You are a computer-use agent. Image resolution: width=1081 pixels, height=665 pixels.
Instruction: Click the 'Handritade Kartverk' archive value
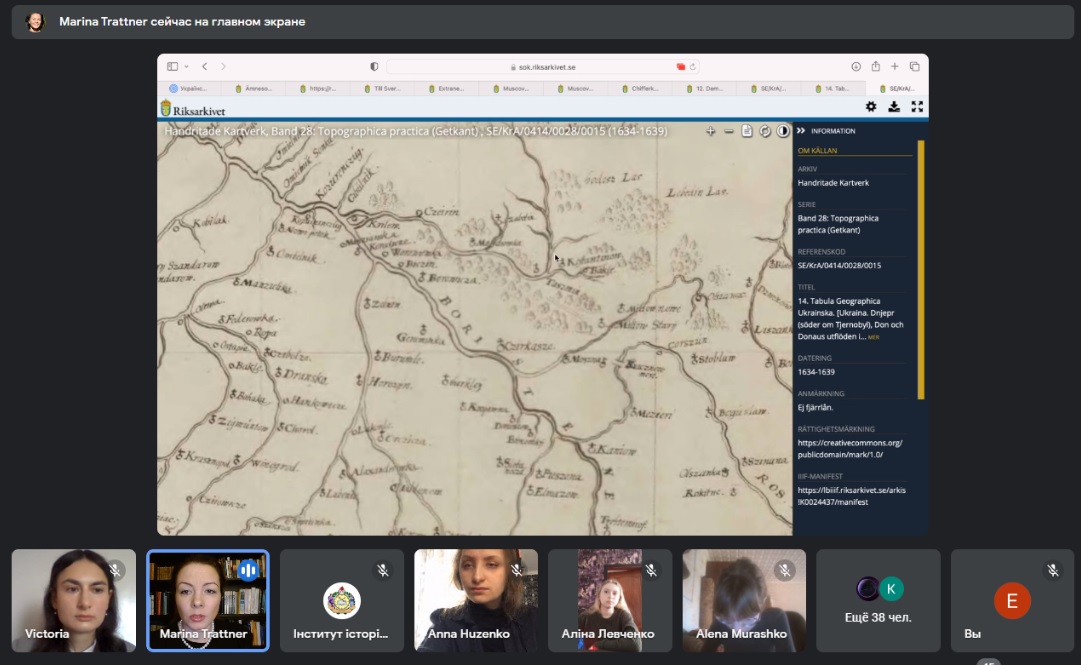833,183
